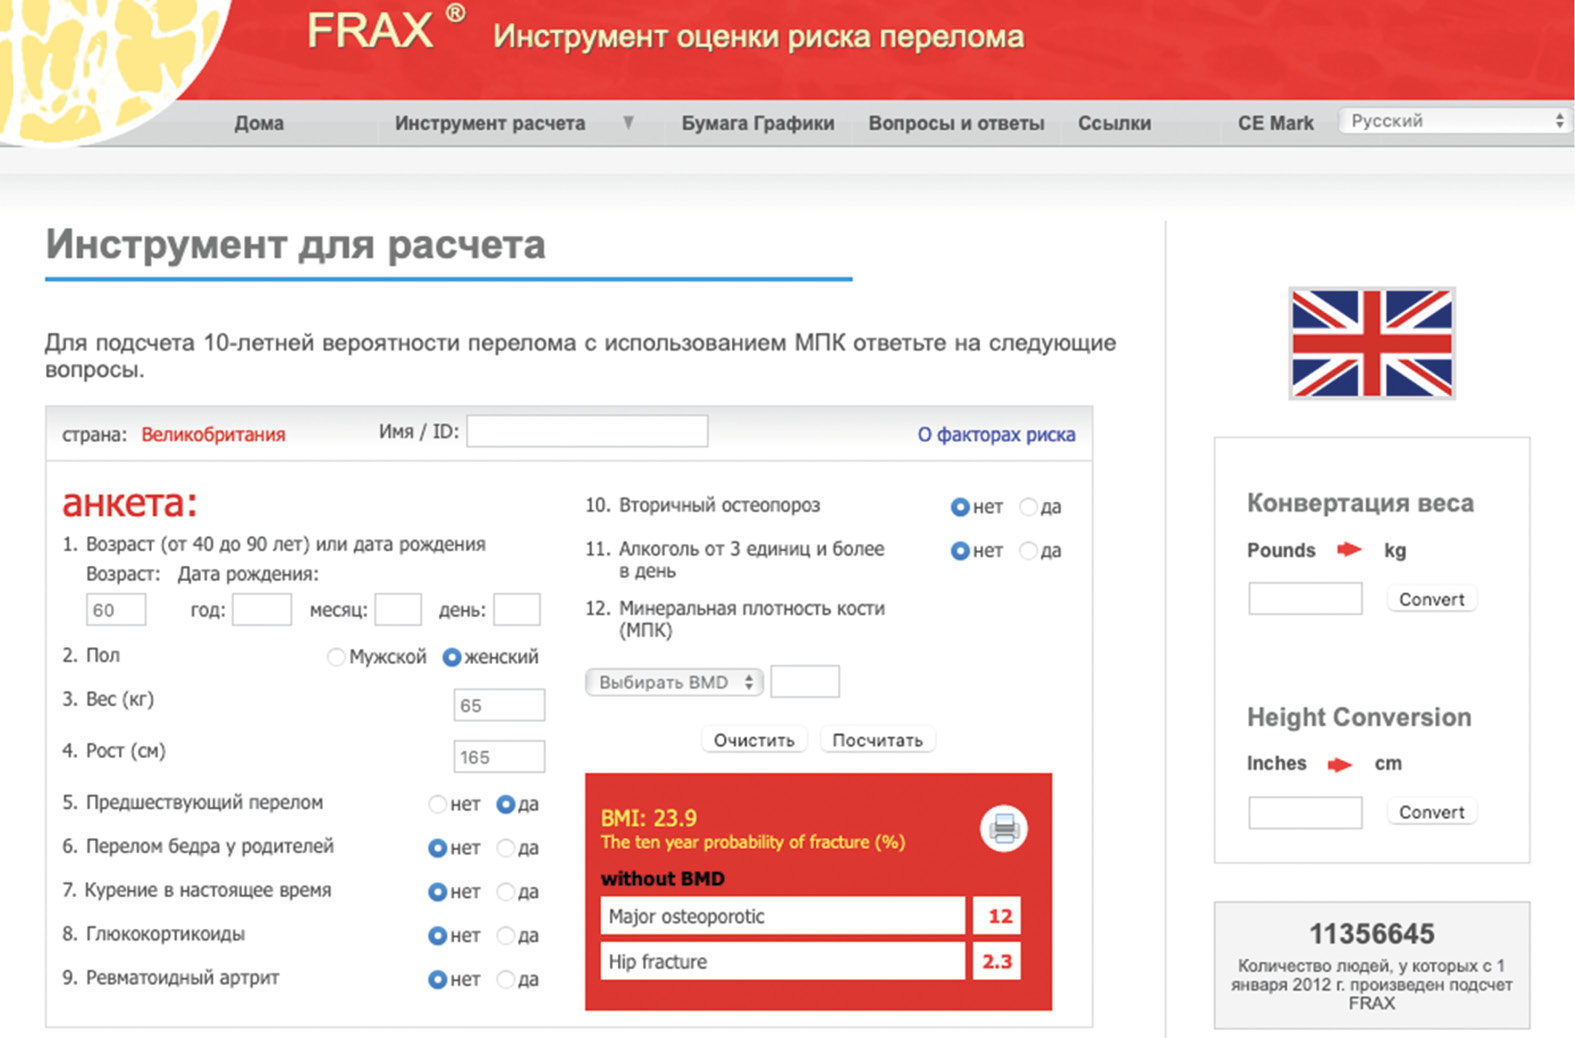Open the Ссылки navigation item
The height and width of the screenshot is (1038, 1575).
pyautogui.click(x=1114, y=123)
